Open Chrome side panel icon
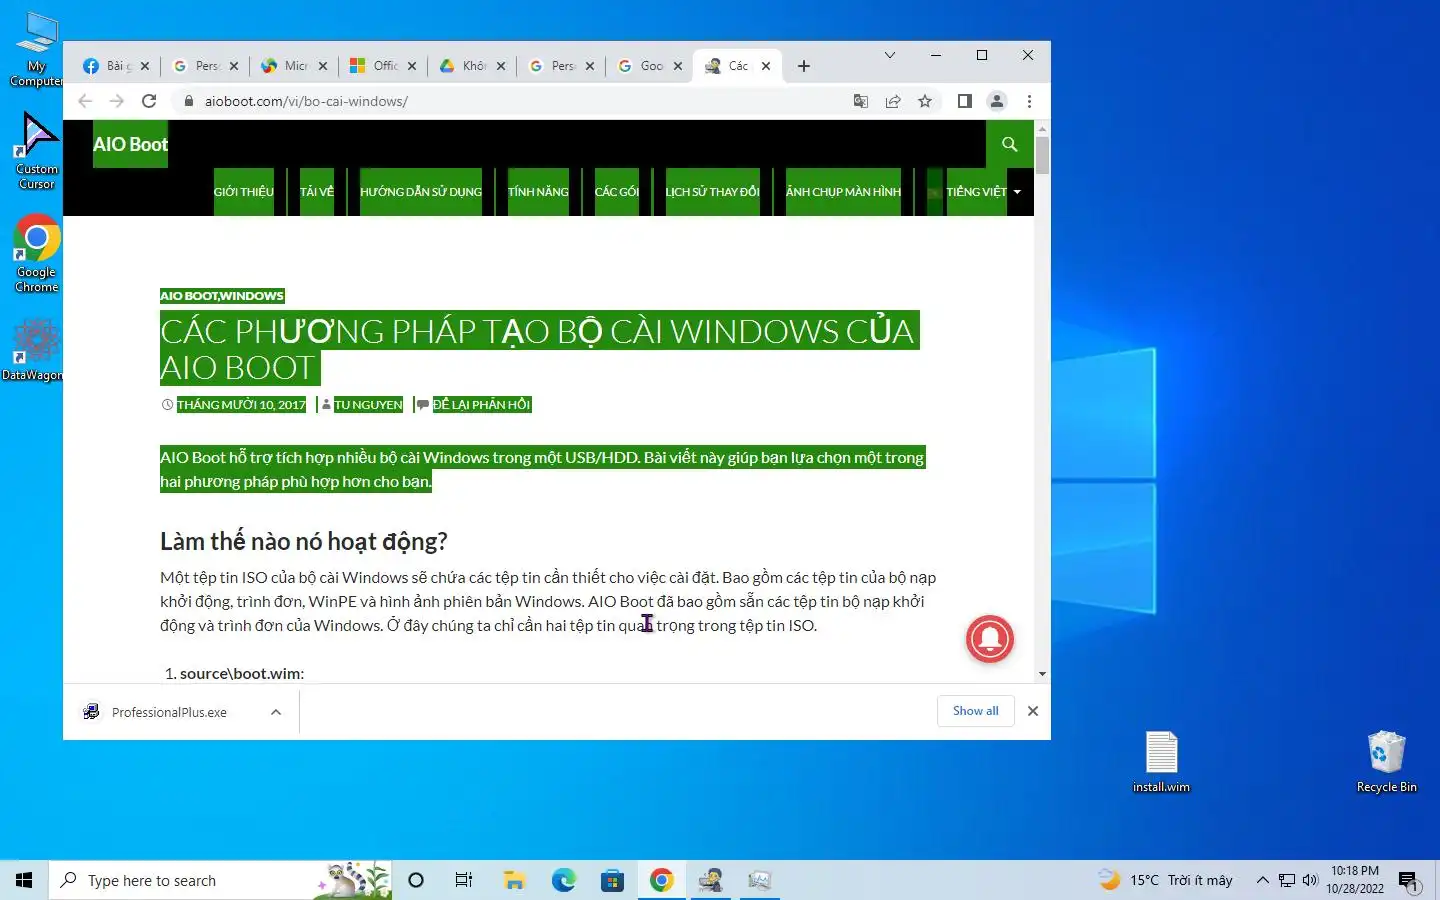 (x=965, y=101)
